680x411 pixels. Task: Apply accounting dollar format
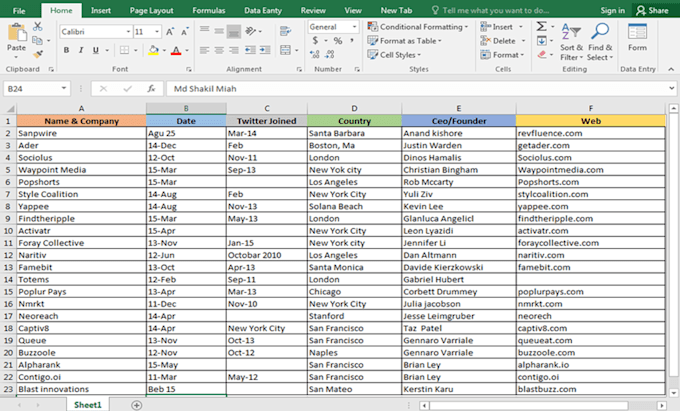[315, 41]
